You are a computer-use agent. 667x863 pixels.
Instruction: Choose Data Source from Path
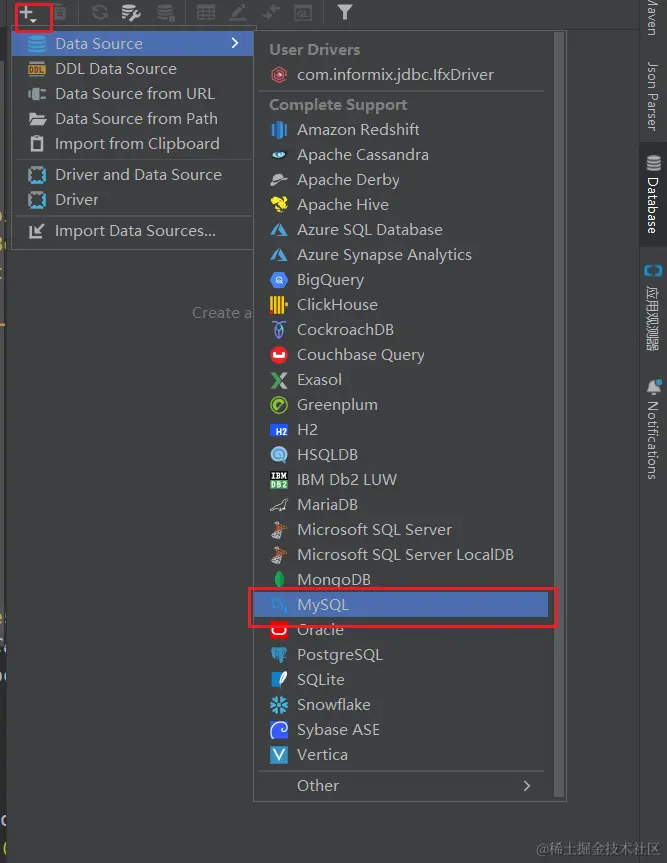pos(132,118)
